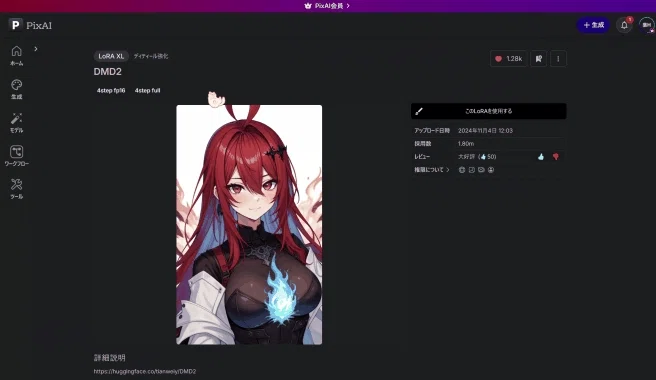Click the first permission globe icon

coord(462,170)
